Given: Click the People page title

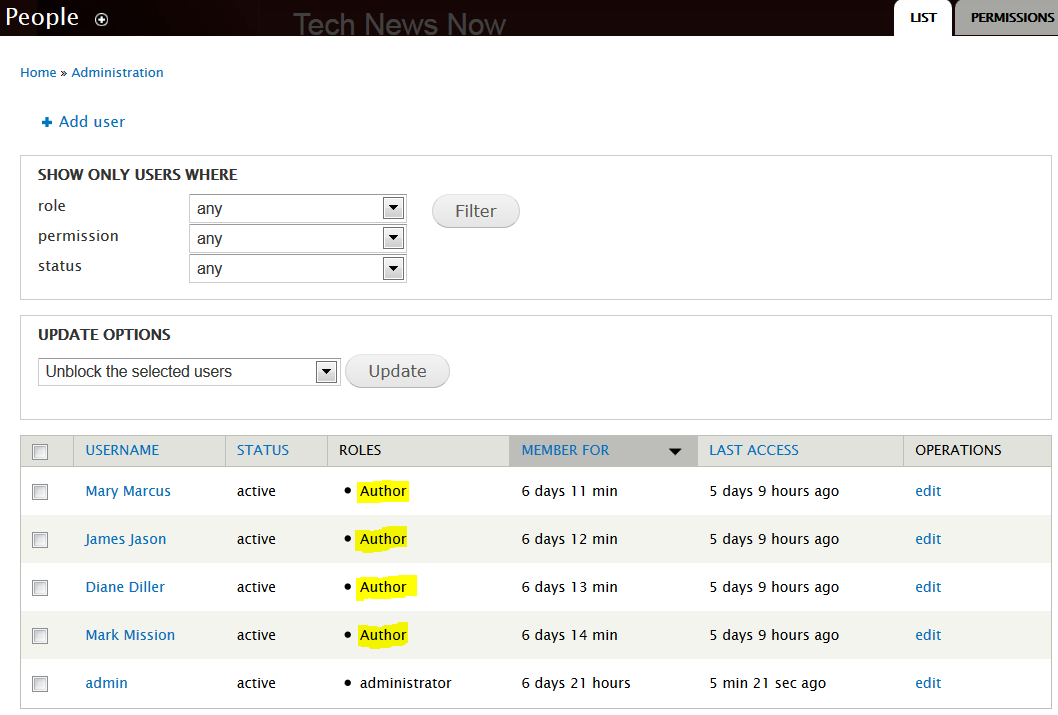Looking at the screenshot, I should [42, 17].
